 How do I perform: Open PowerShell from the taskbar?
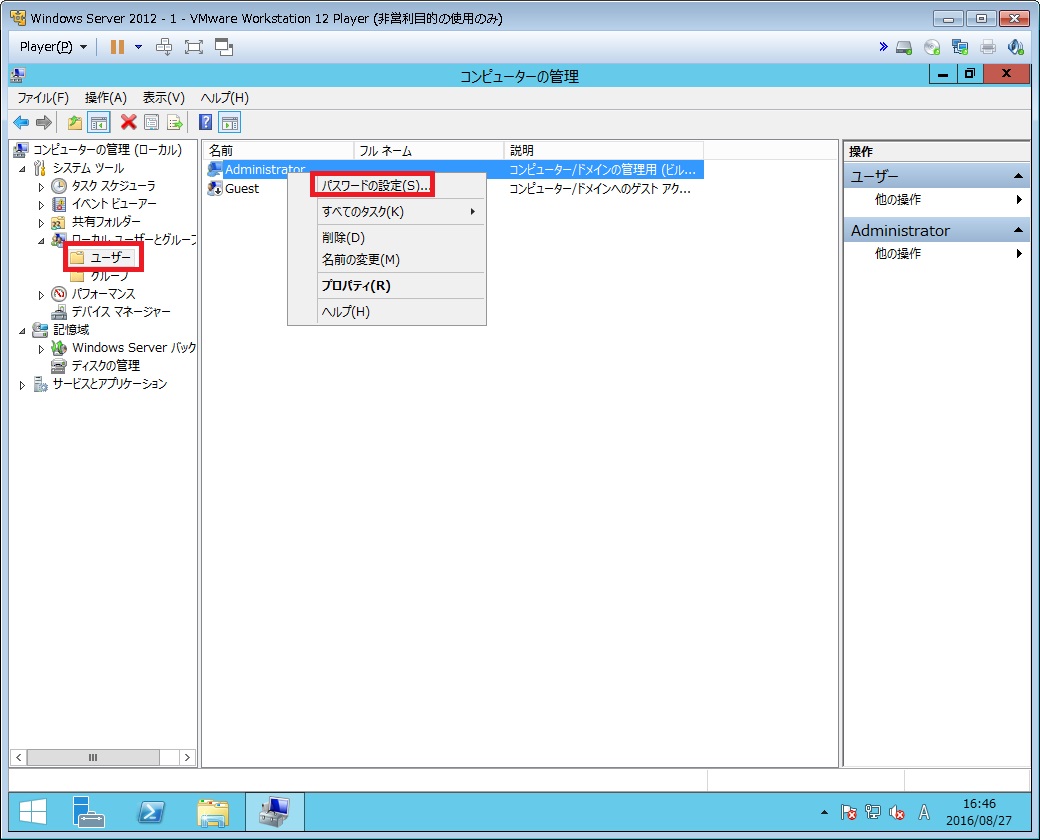(x=151, y=811)
